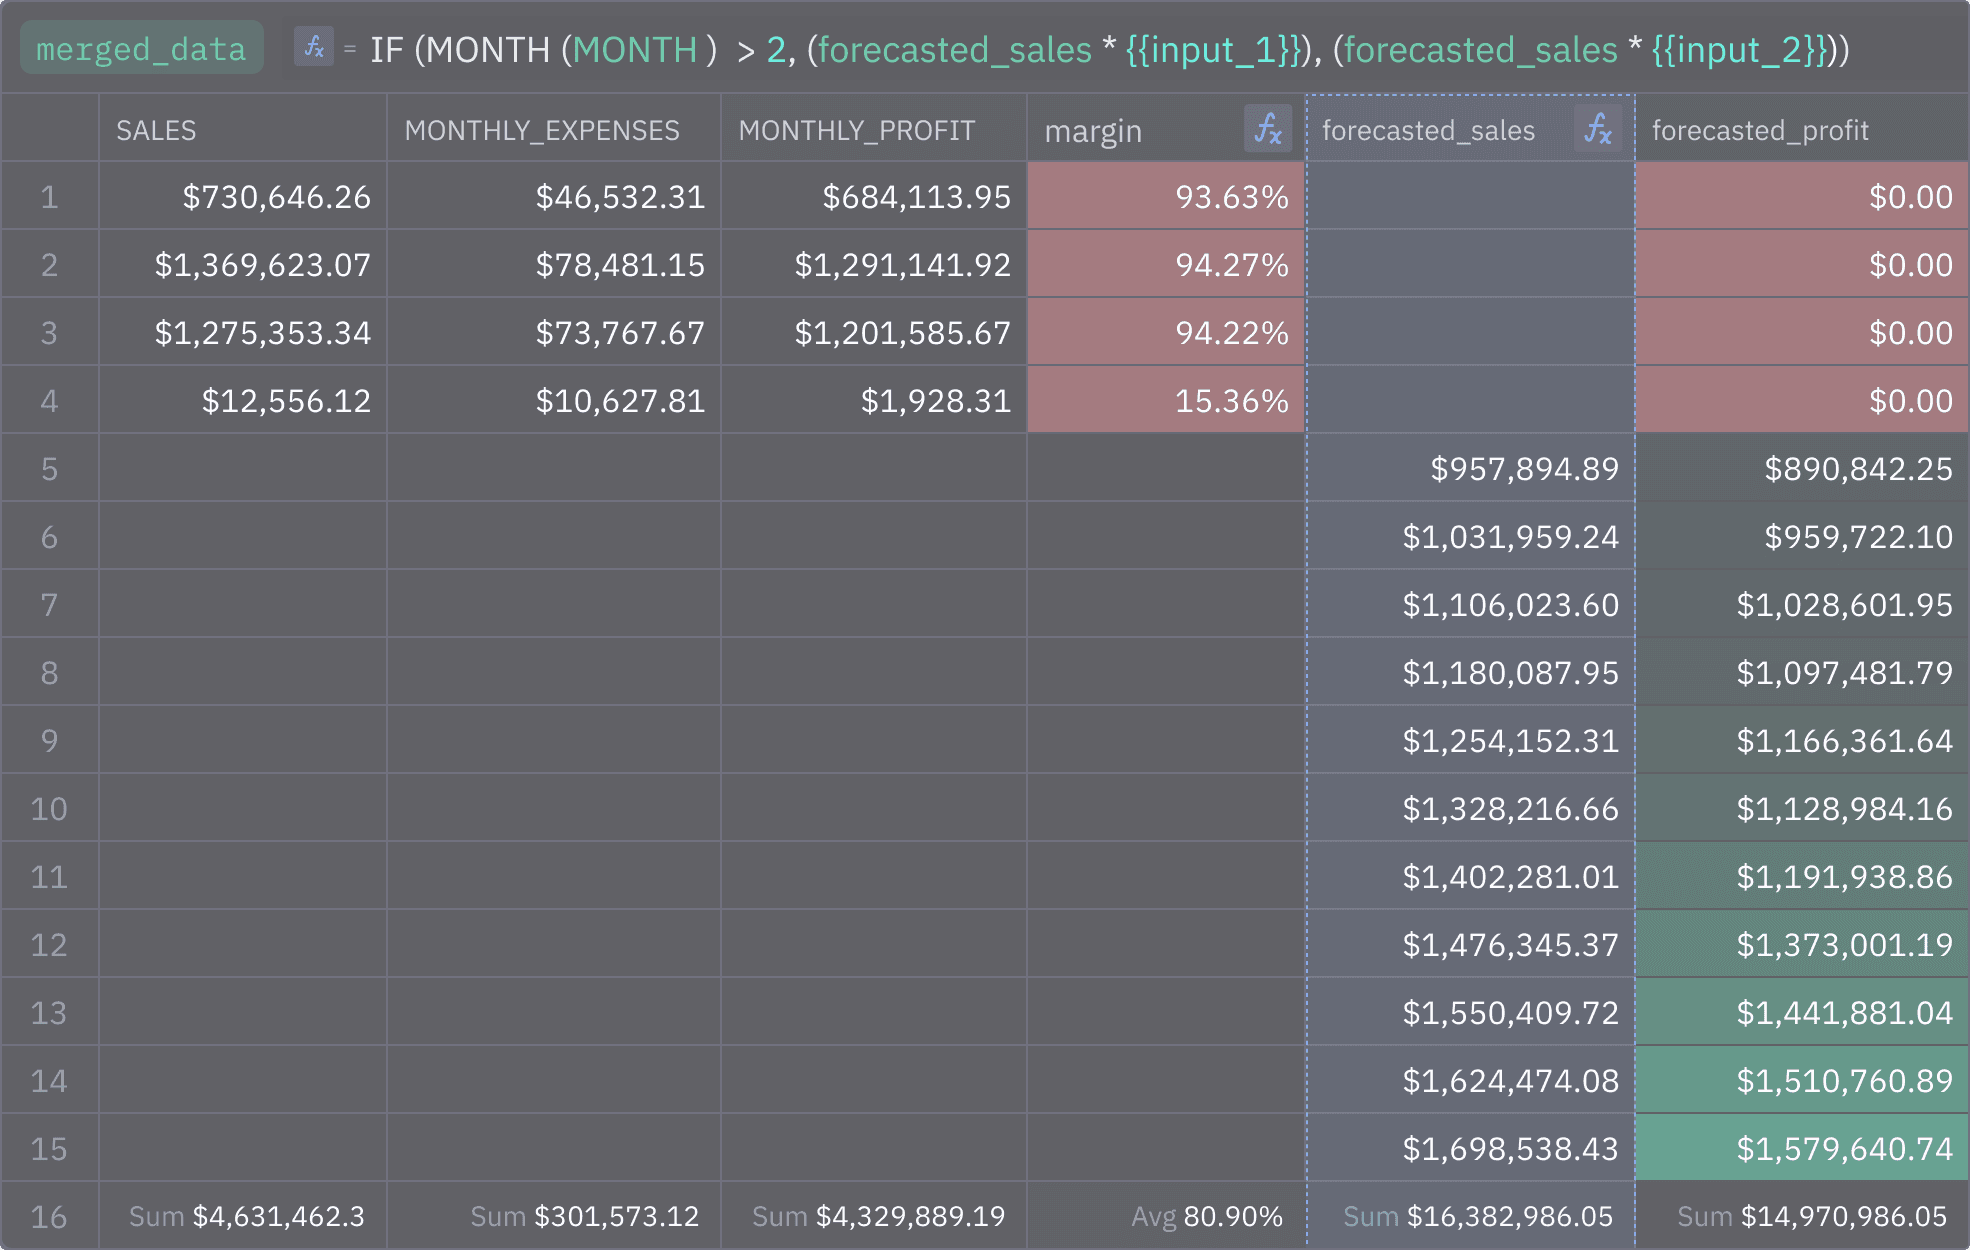1970x1250 pixels.
Task: Click margin cell 15.36%
Action: [x=1166, y=401]
